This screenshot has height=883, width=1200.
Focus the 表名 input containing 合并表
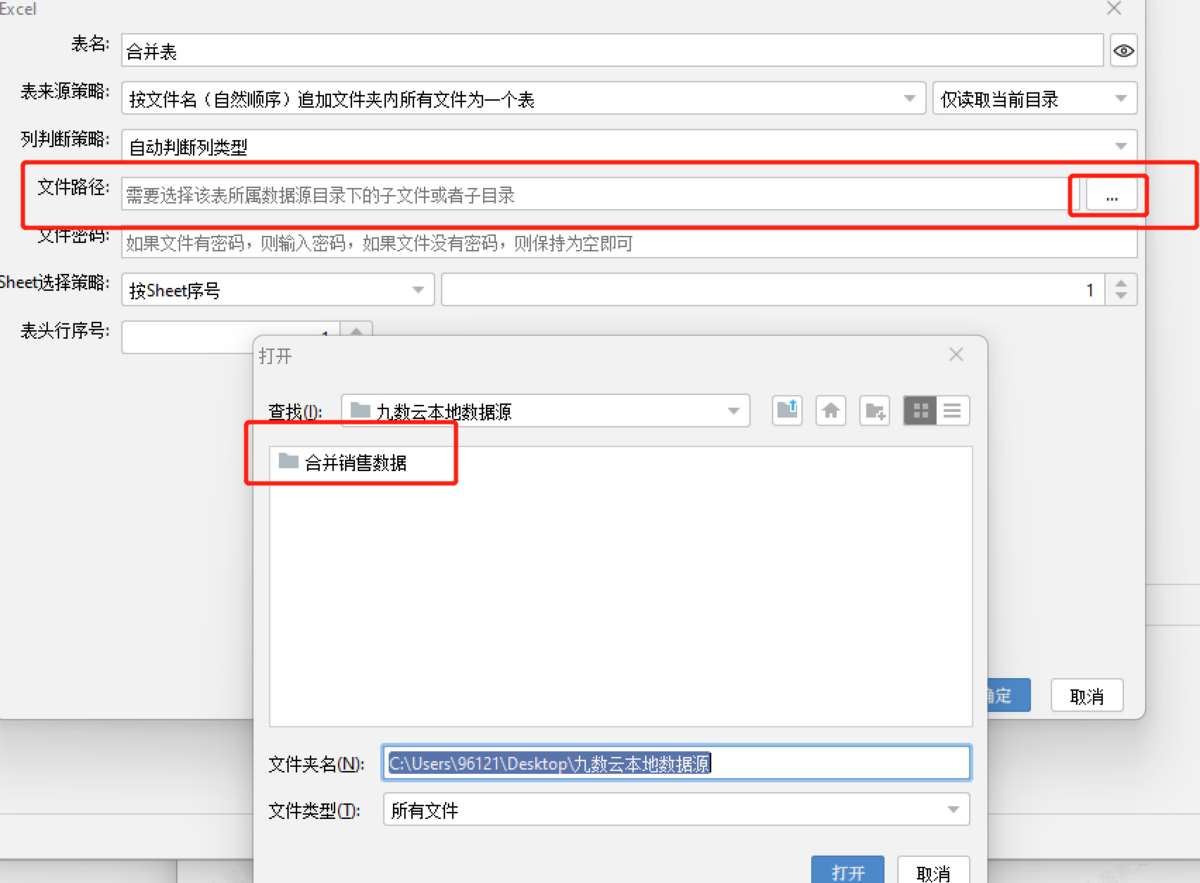click(613, 51)
